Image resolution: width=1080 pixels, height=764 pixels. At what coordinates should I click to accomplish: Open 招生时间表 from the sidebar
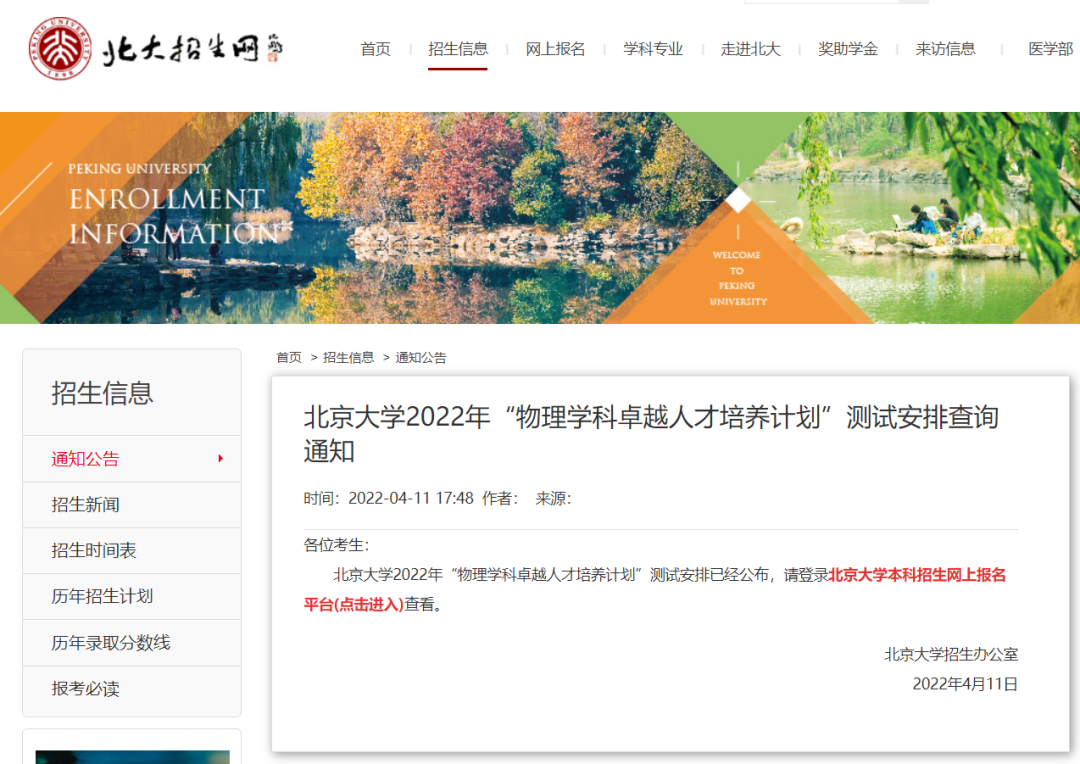94,551
